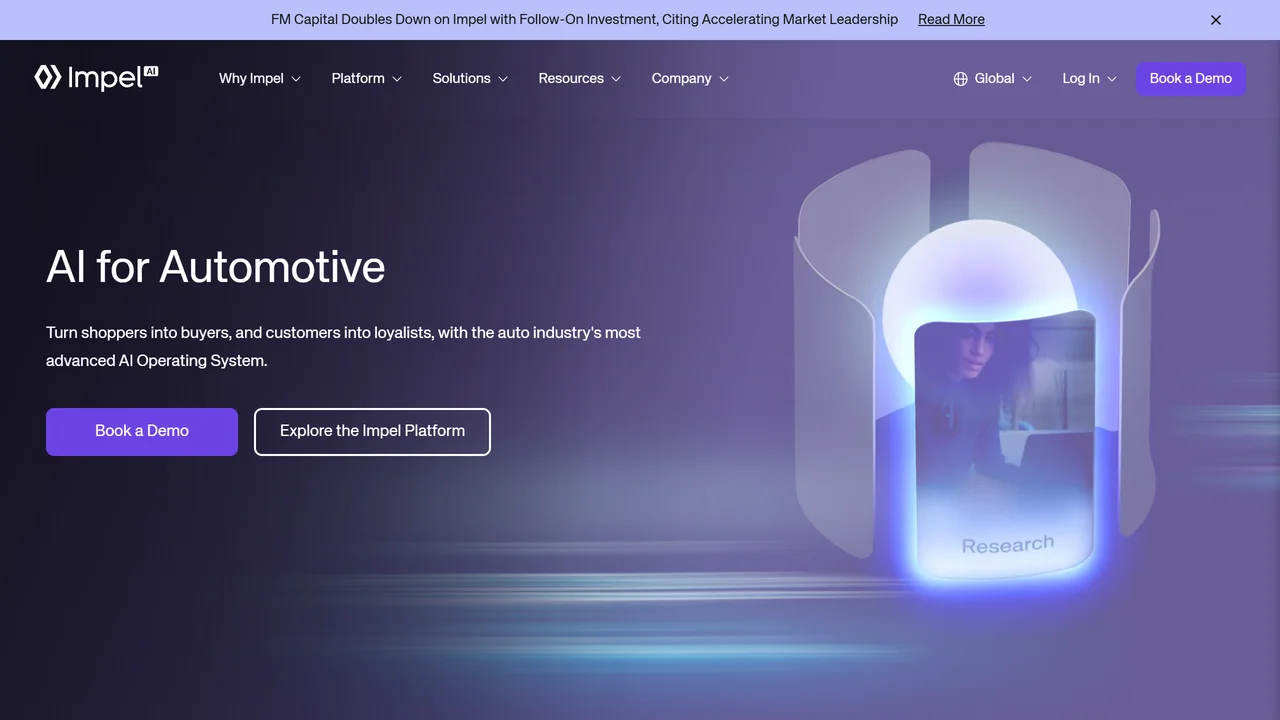Image resolution: width=1280 pixels, height=720 pixels.
Task: Click the "Turn shoppers into buyers" paragraph
Action: 343,346
